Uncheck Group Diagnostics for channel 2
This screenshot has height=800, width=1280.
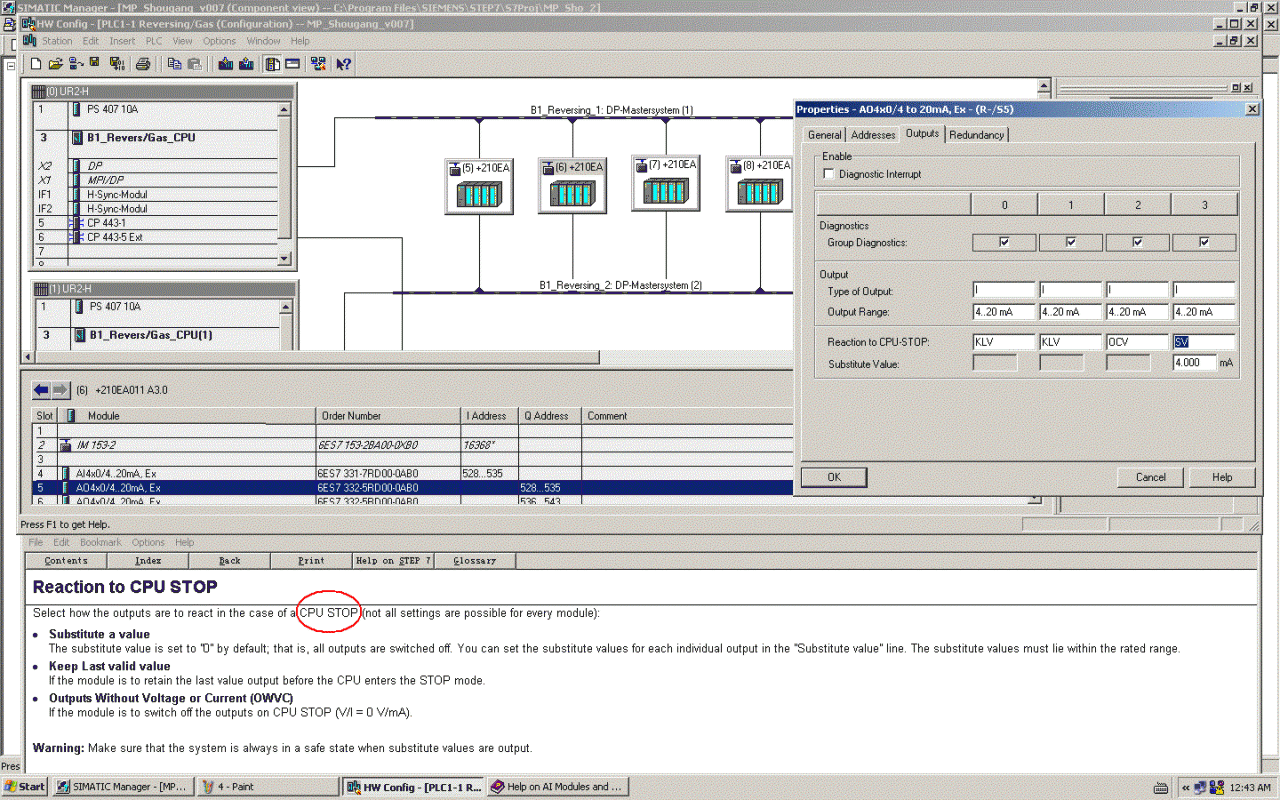click(x=1137, y=242)
